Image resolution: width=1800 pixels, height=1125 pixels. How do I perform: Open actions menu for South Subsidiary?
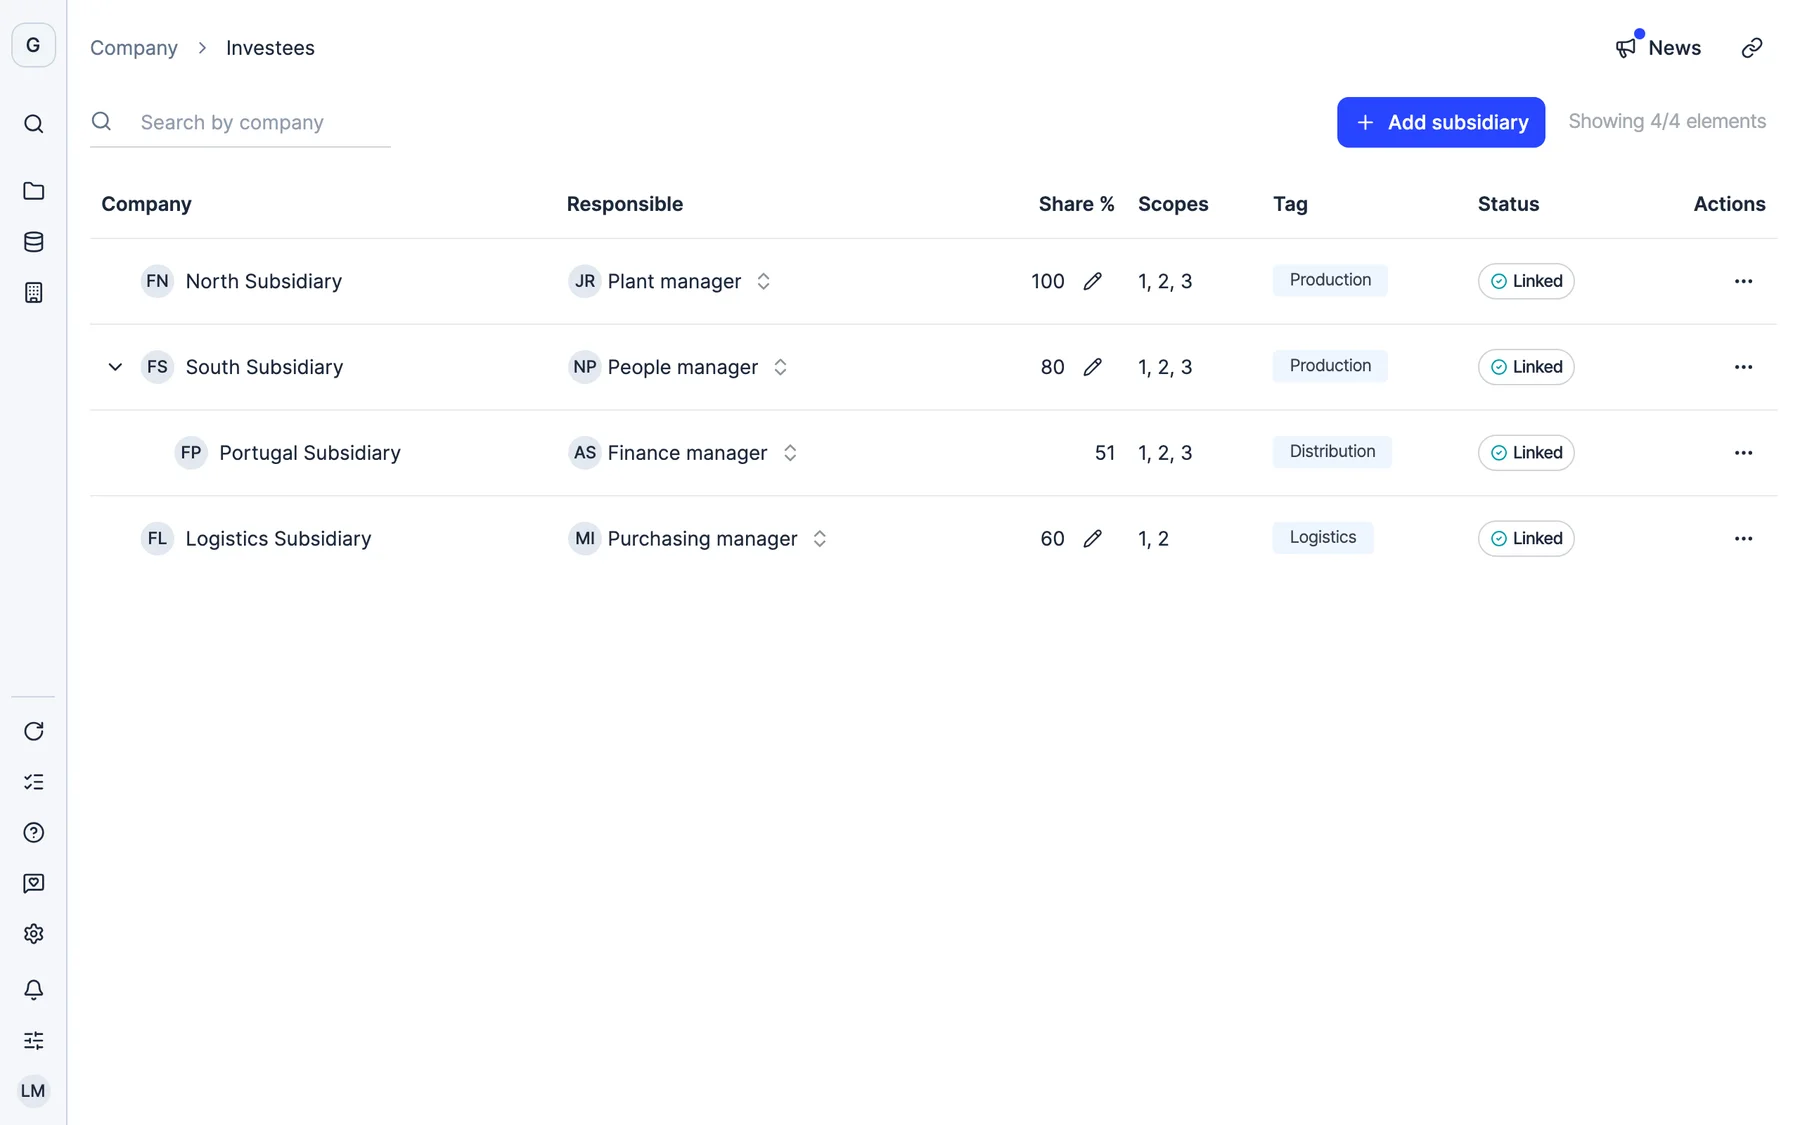tap(1743, 367)
